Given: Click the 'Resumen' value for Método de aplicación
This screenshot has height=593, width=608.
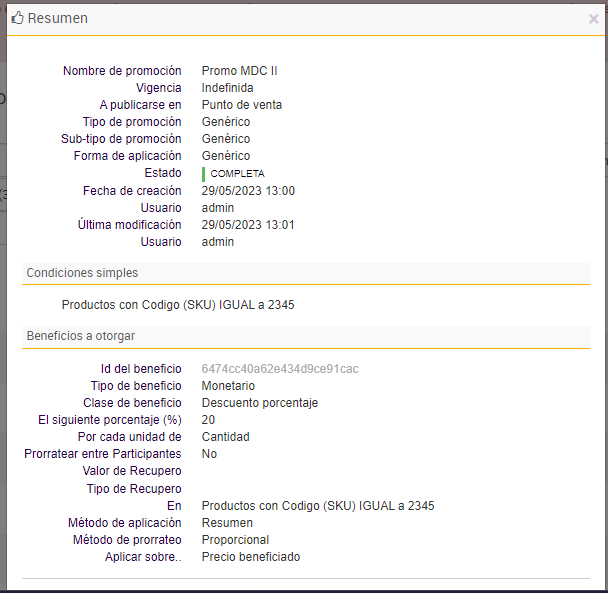Looking at the screenshot, I should [227, 523].
